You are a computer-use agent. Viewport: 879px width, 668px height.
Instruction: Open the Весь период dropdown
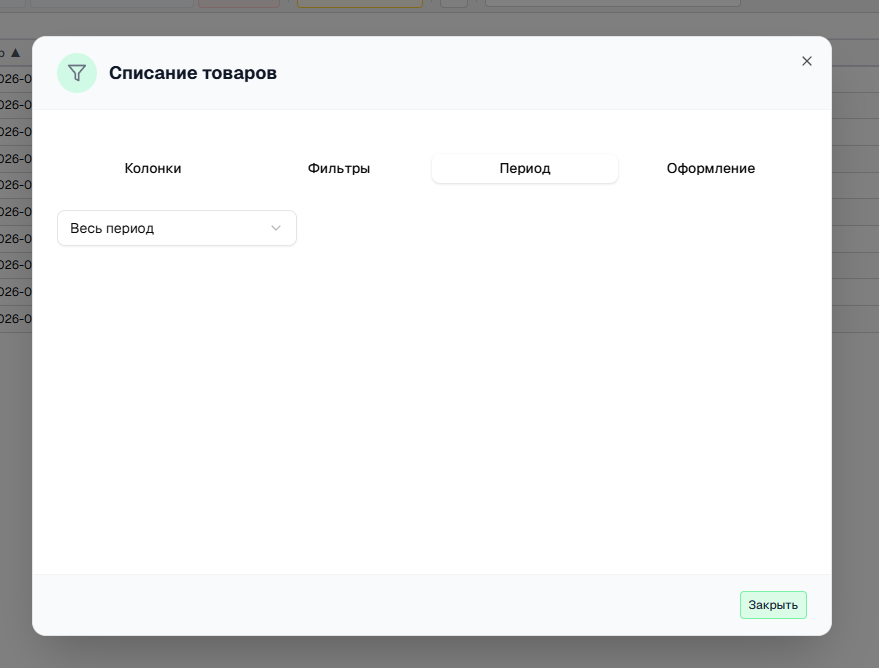(177, 228)
